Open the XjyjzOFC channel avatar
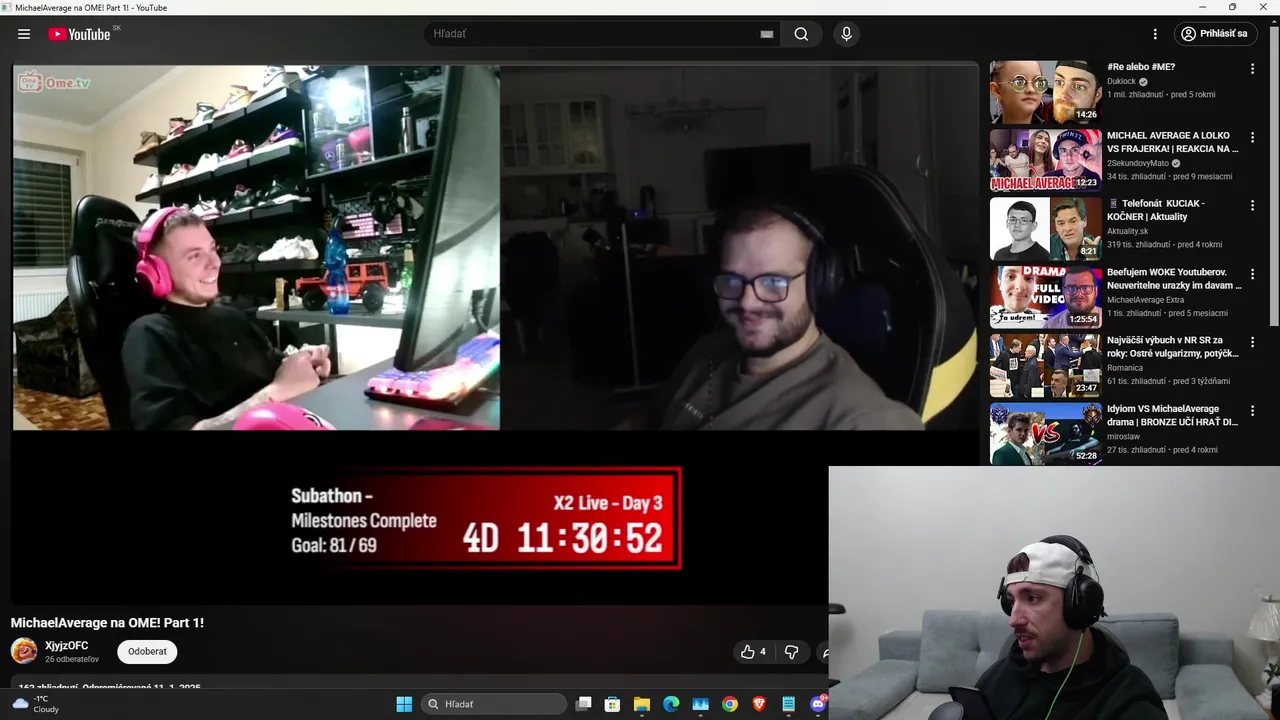This screenshot has height=720, width=1280. point(24,651)
